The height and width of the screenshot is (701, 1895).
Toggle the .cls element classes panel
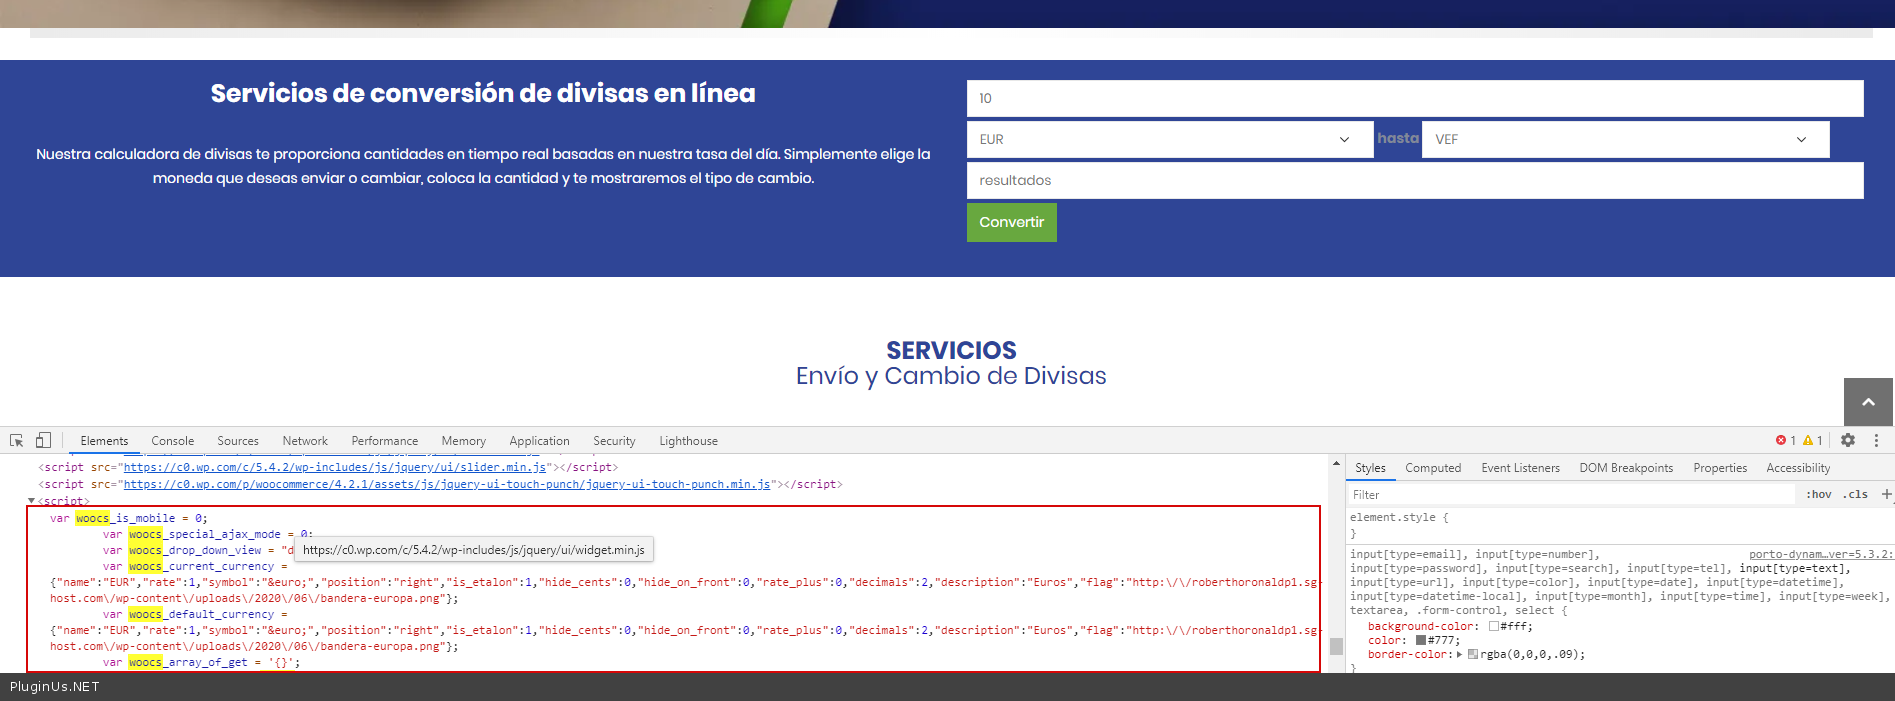1856,494
